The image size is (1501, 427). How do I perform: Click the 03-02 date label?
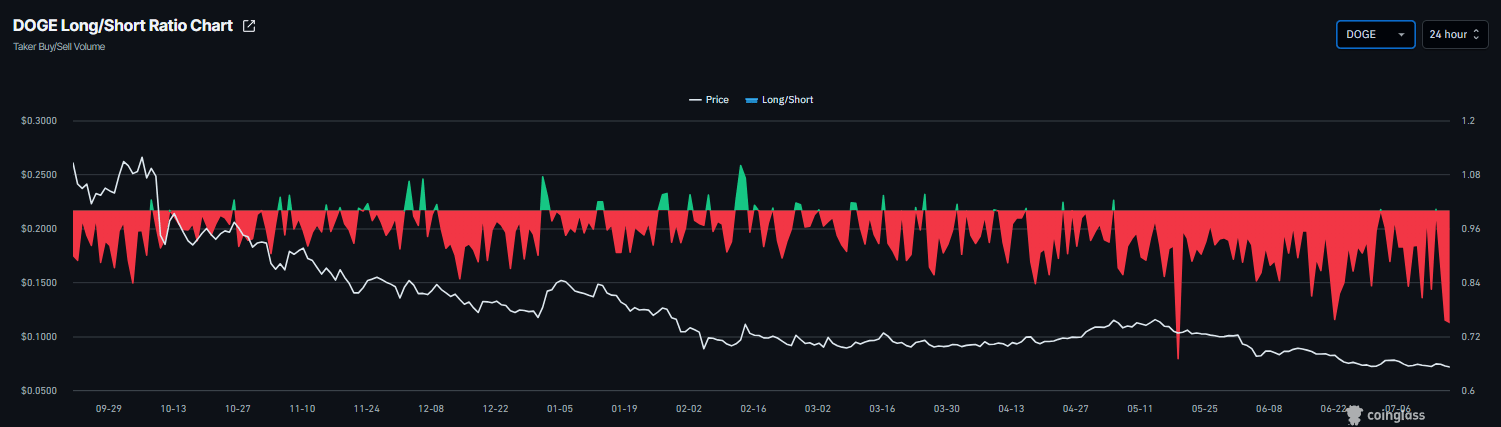point(818,409)
